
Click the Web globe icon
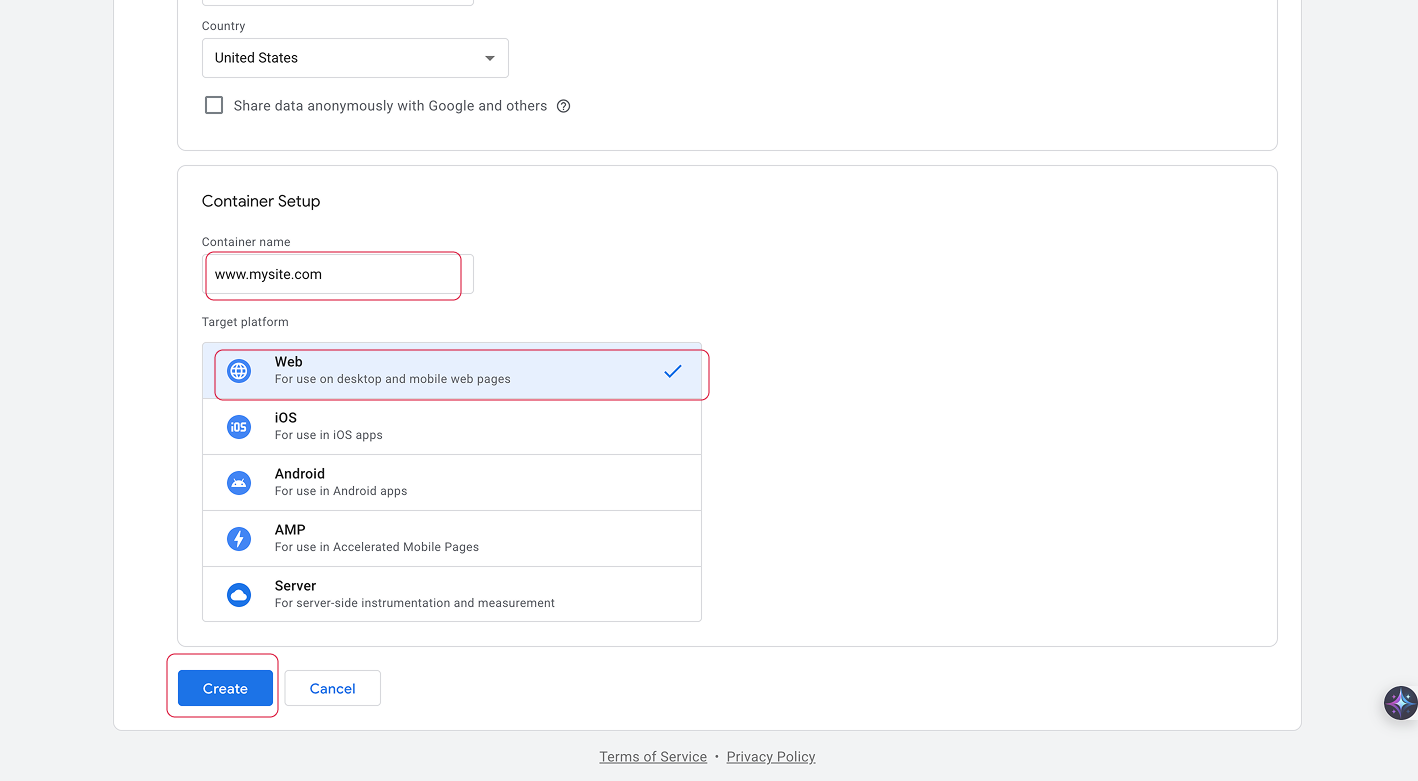tap(238, 371)
